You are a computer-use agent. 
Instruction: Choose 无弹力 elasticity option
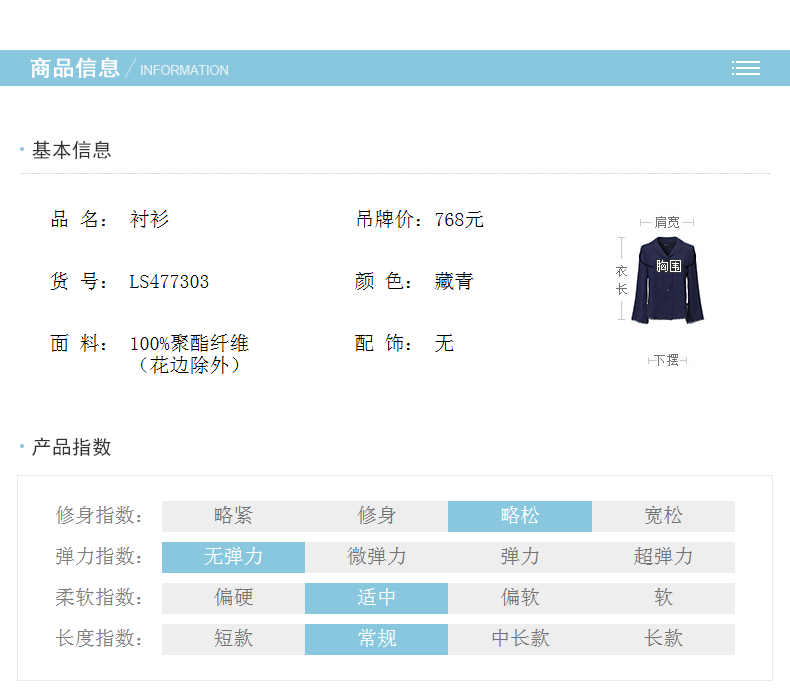[233, 557]
